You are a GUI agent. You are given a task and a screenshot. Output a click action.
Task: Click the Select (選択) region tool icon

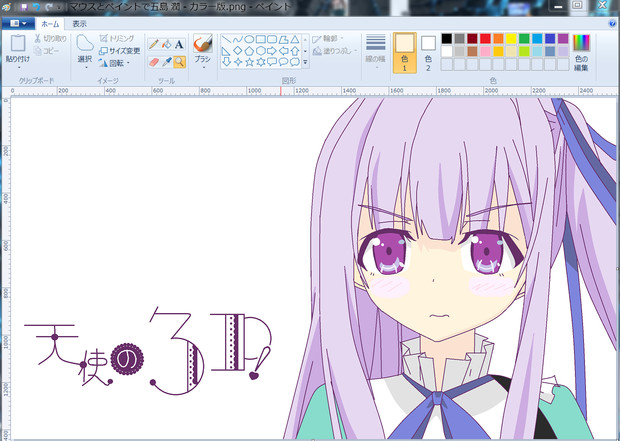(x=85, y=43)
